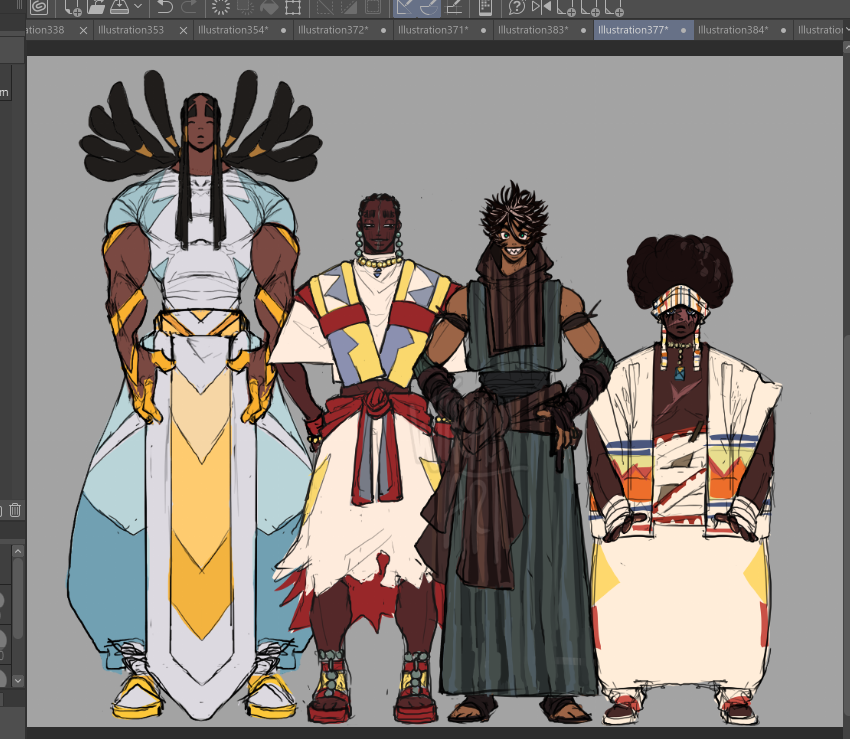850x739 pixels.
Task: Click the Scale/Rotate transform icon
Action: [293, 7]
